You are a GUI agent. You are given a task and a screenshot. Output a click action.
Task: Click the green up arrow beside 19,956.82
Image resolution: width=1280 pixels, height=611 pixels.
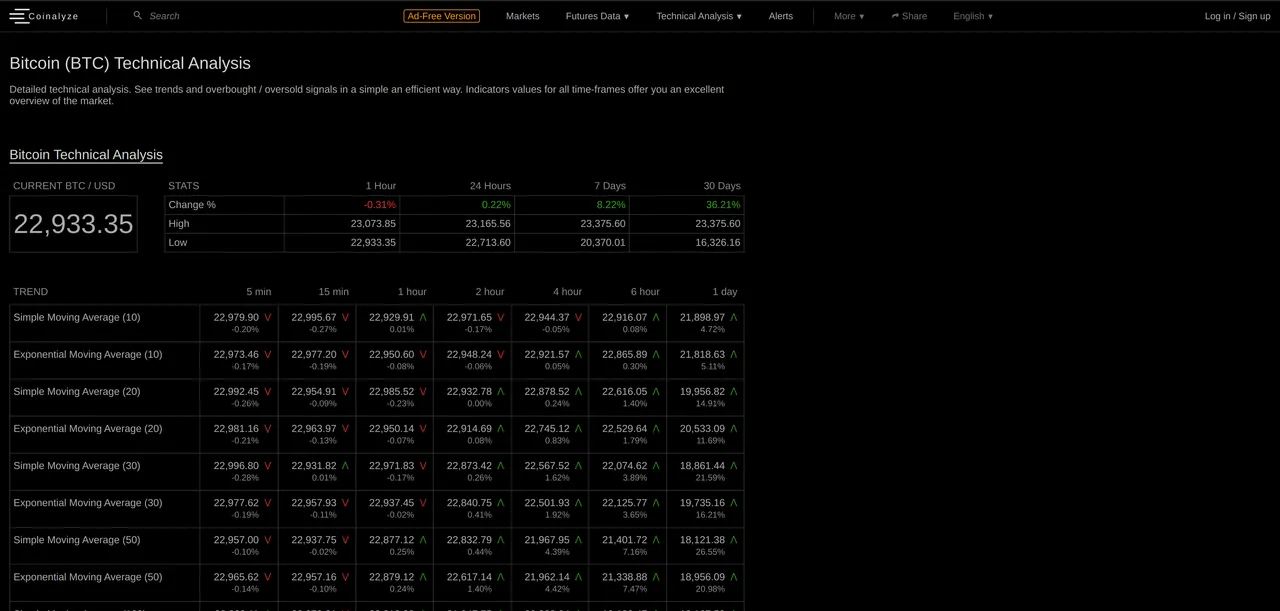(x=734, y=392)
